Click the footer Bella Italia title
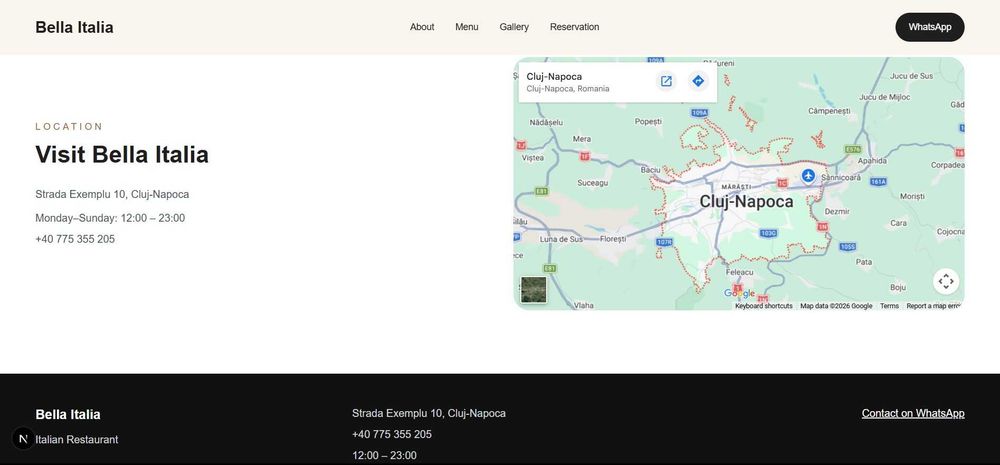The height and width of the screenshot is (465, 1000). 68,415
